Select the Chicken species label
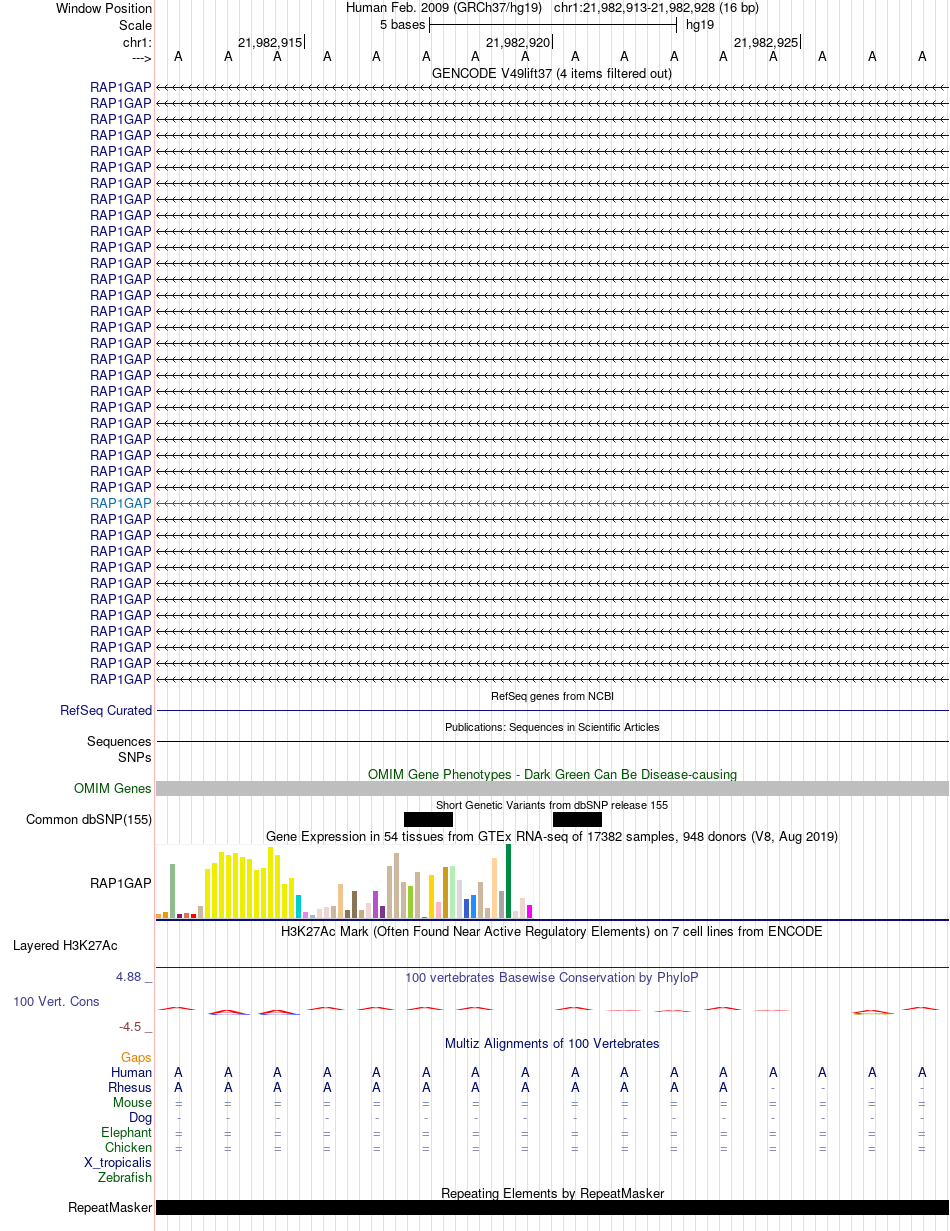This screenshot has height=1231, width=950. pyautogui.click(x=129, y=1148)
